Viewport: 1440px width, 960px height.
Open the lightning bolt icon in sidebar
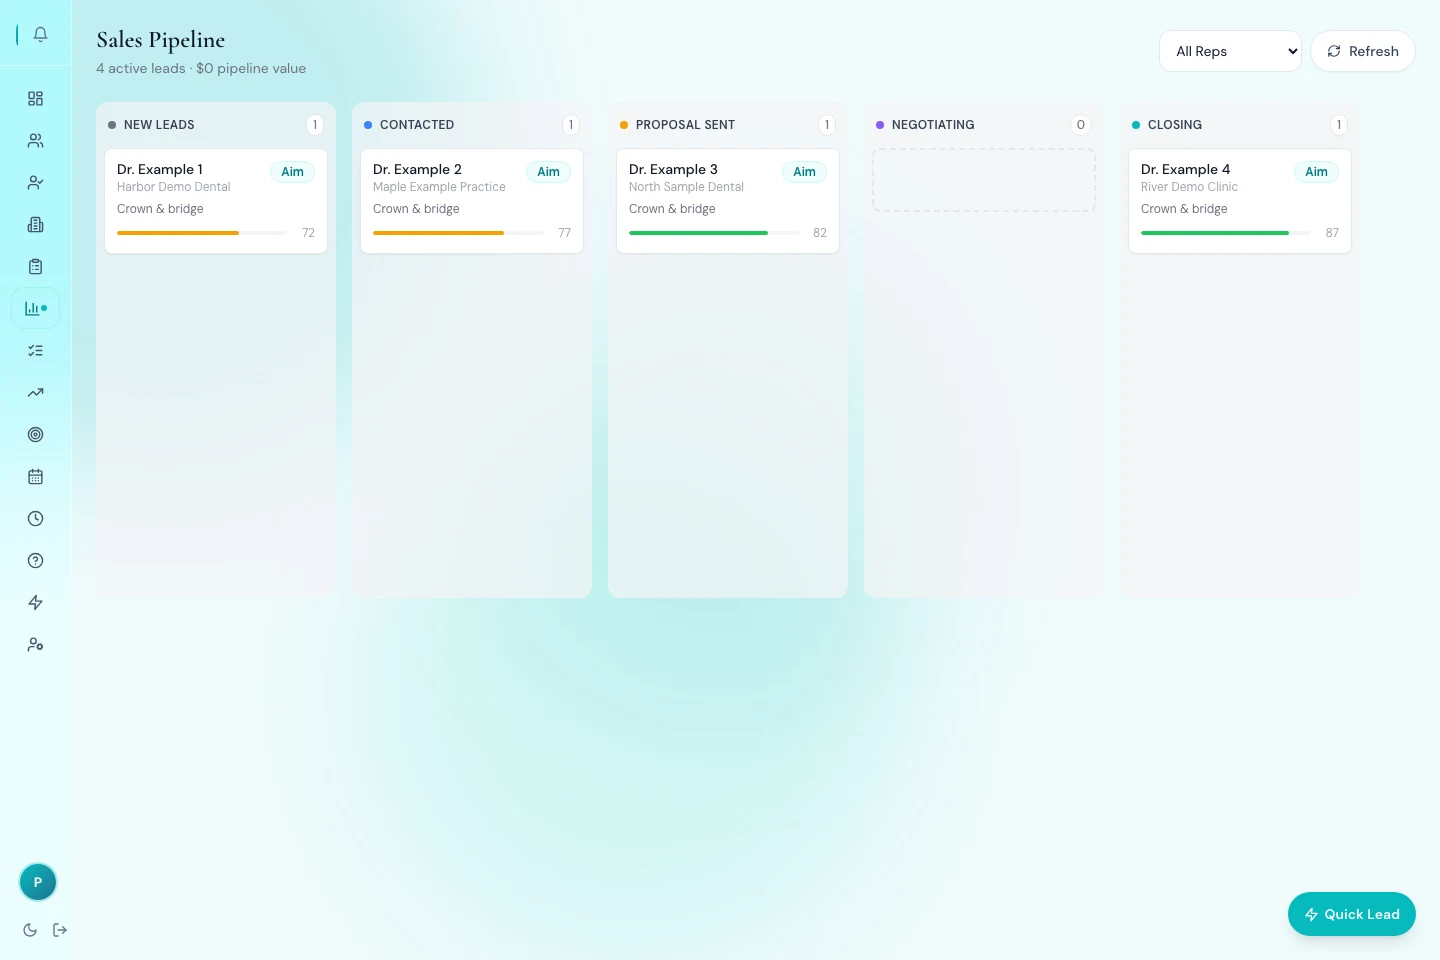36,602
